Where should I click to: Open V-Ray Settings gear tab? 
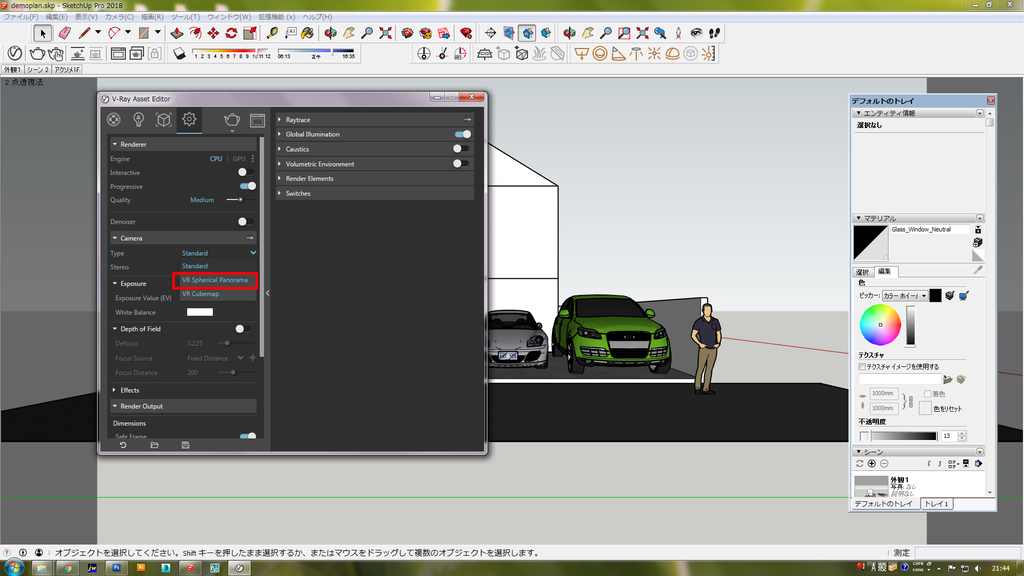point(188,120)
